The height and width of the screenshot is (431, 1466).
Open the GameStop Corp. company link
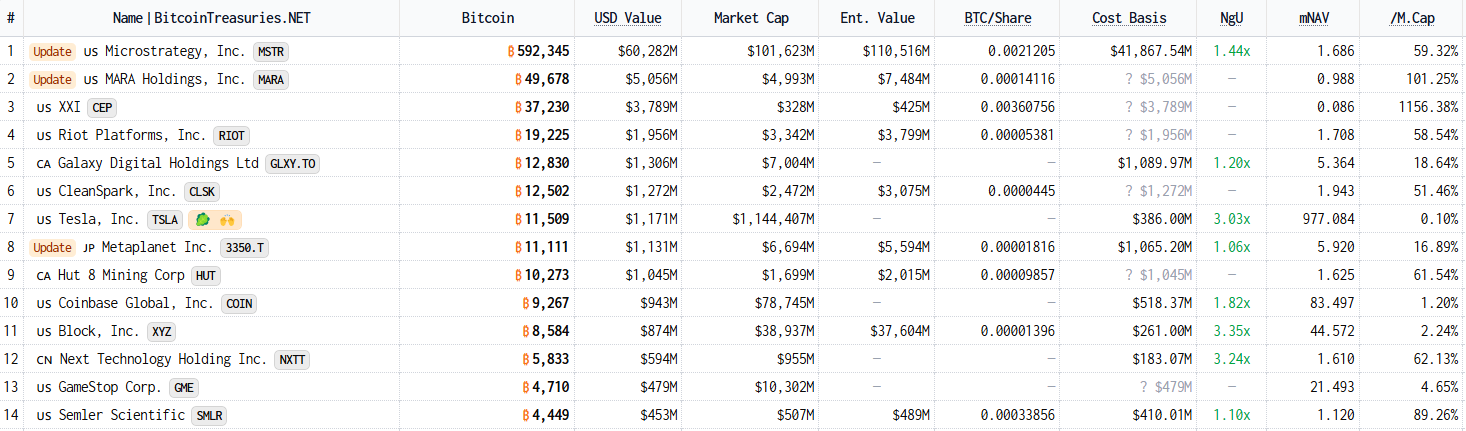(x=110, y=387)
